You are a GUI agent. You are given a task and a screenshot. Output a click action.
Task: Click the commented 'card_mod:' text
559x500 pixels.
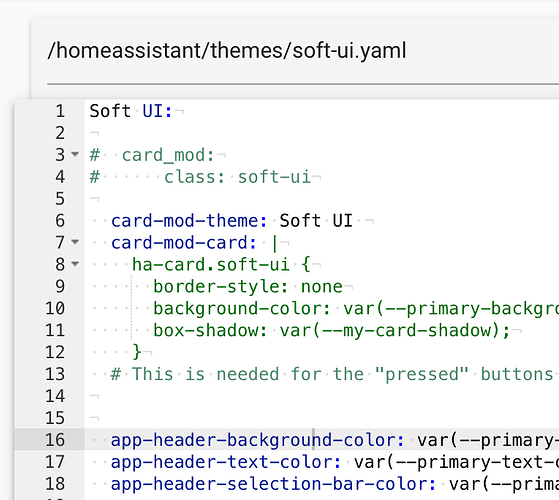[168, 155]
